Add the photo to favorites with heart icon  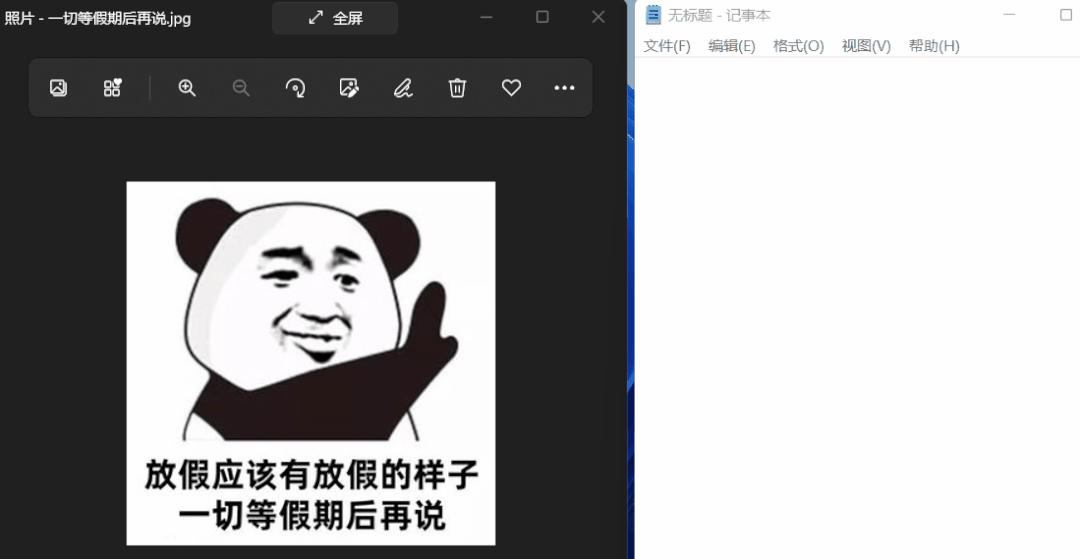pos(511,87)
